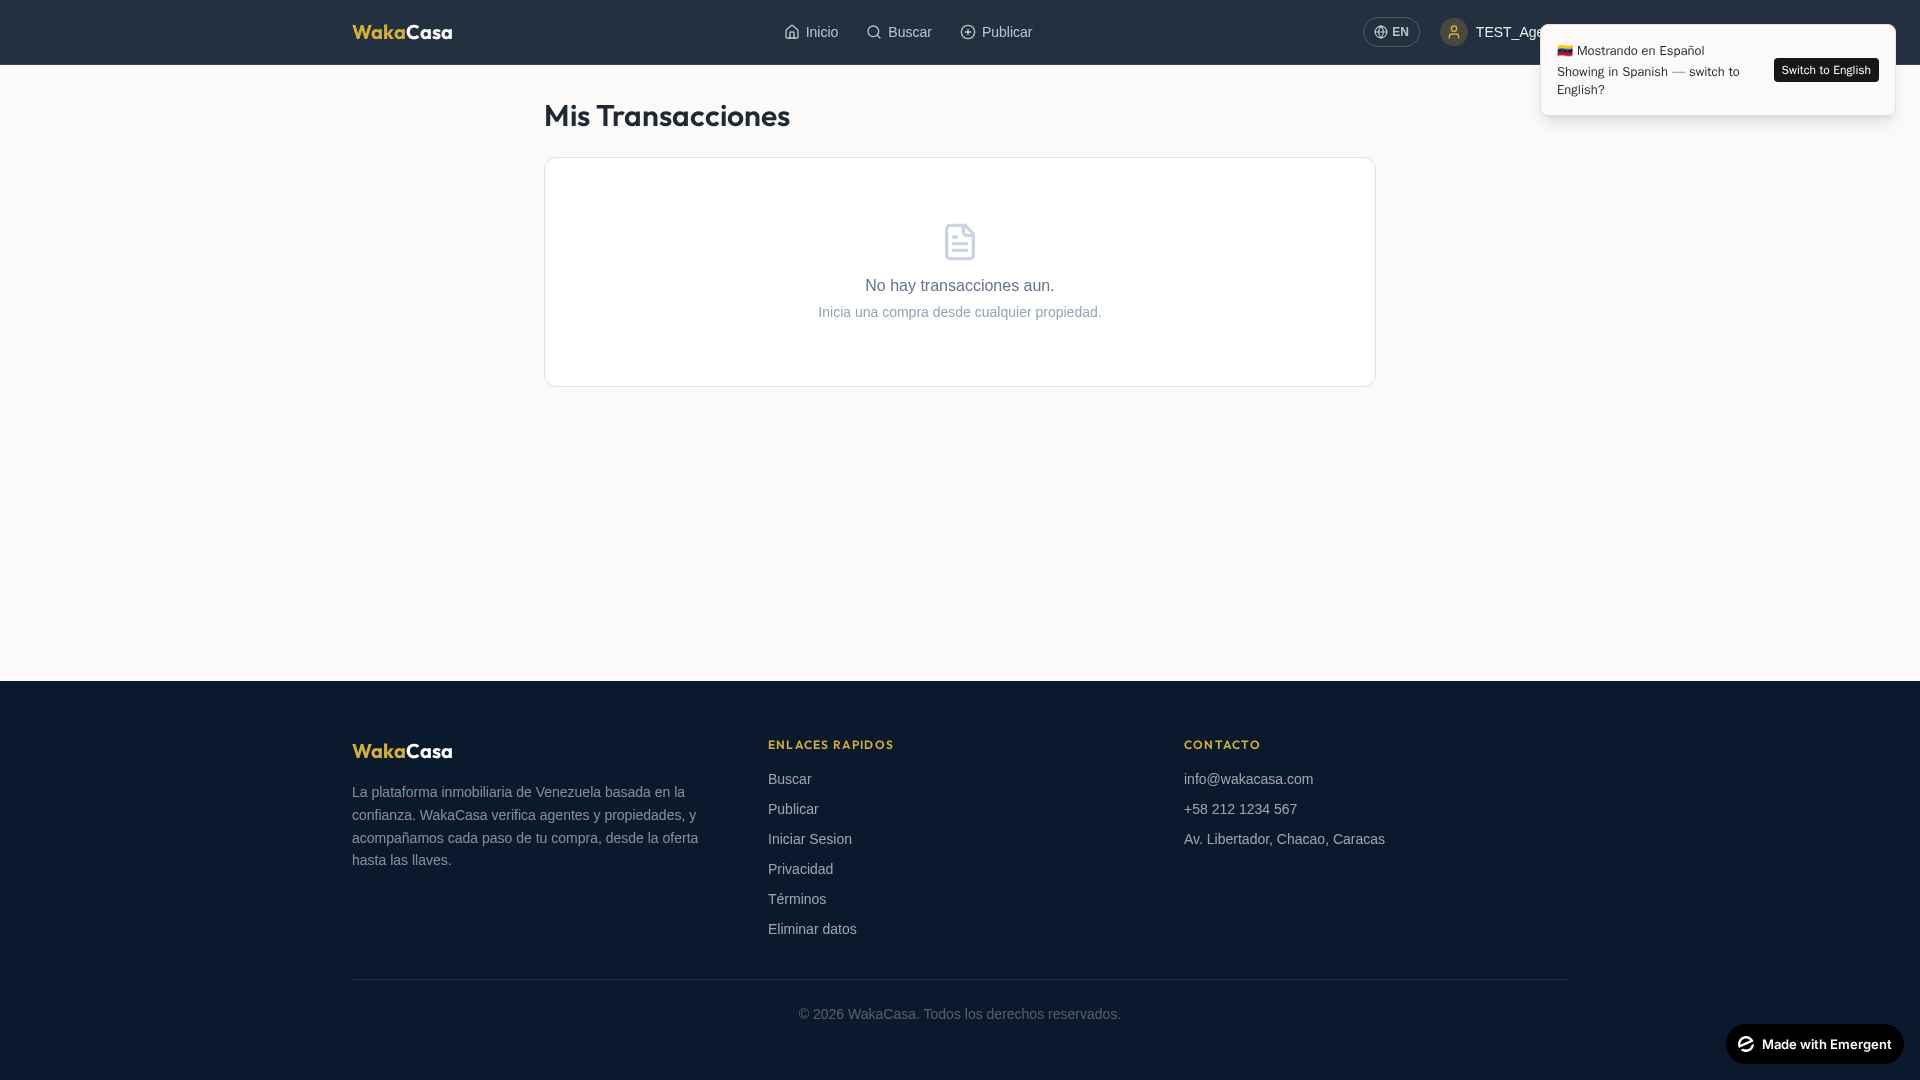
Task: Click 'Inicia una compra desde cualquier propiedad.' text
Action: (960, 312)
